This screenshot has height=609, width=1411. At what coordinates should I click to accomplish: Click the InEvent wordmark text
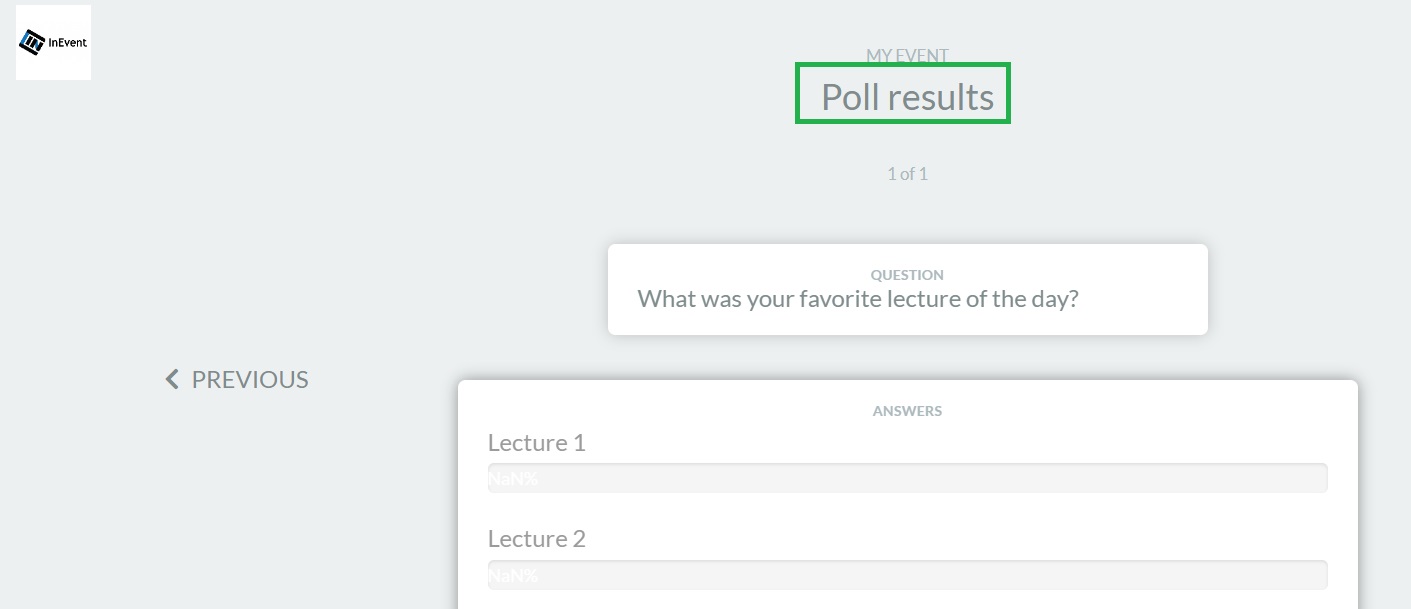[68, 42]
